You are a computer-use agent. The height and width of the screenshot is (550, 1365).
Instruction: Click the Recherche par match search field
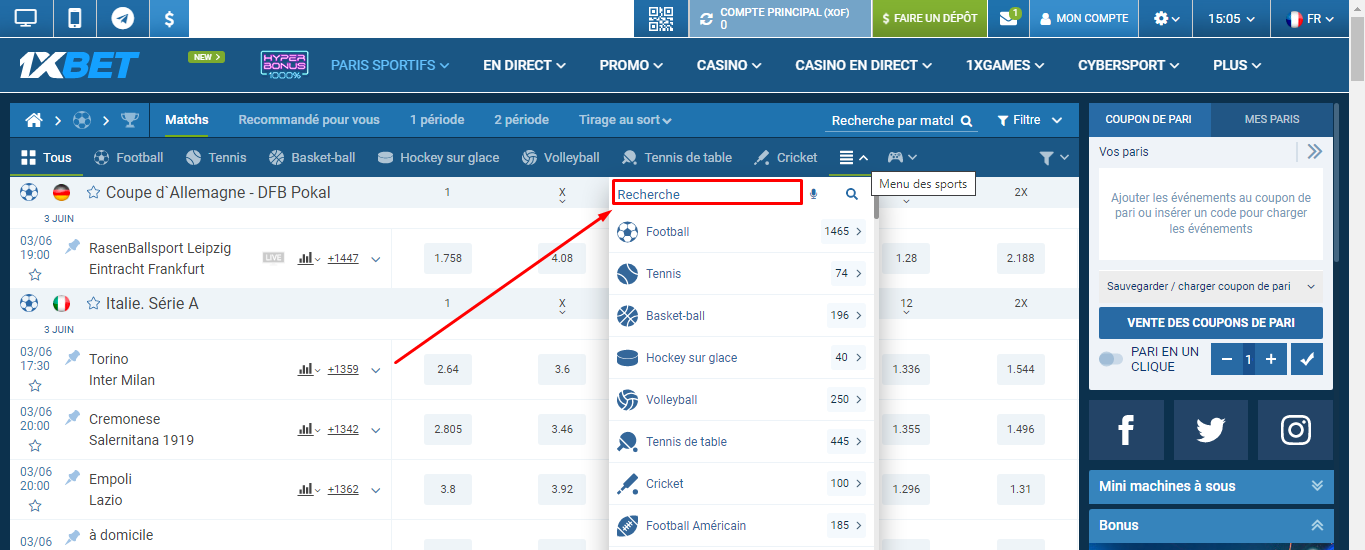pyautogui.click(x=892, y=120)
